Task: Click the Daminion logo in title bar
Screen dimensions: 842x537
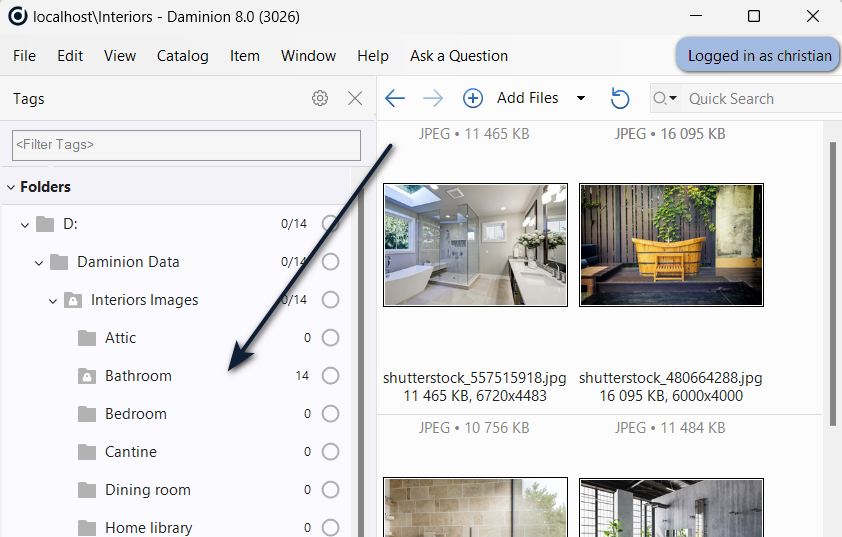Action: 17,17
